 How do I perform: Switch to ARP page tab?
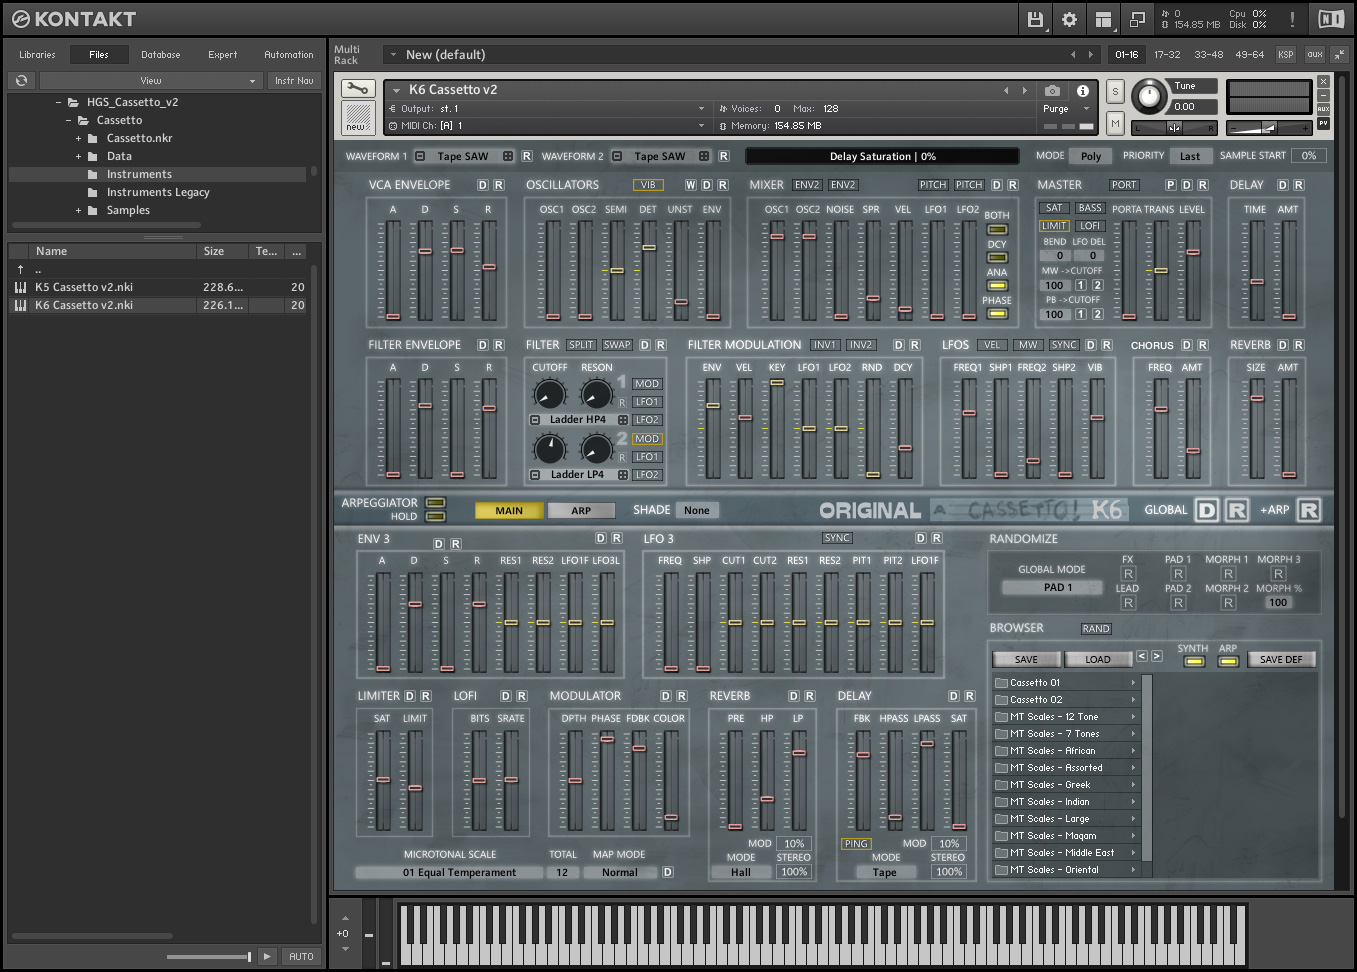click(581, 510)
